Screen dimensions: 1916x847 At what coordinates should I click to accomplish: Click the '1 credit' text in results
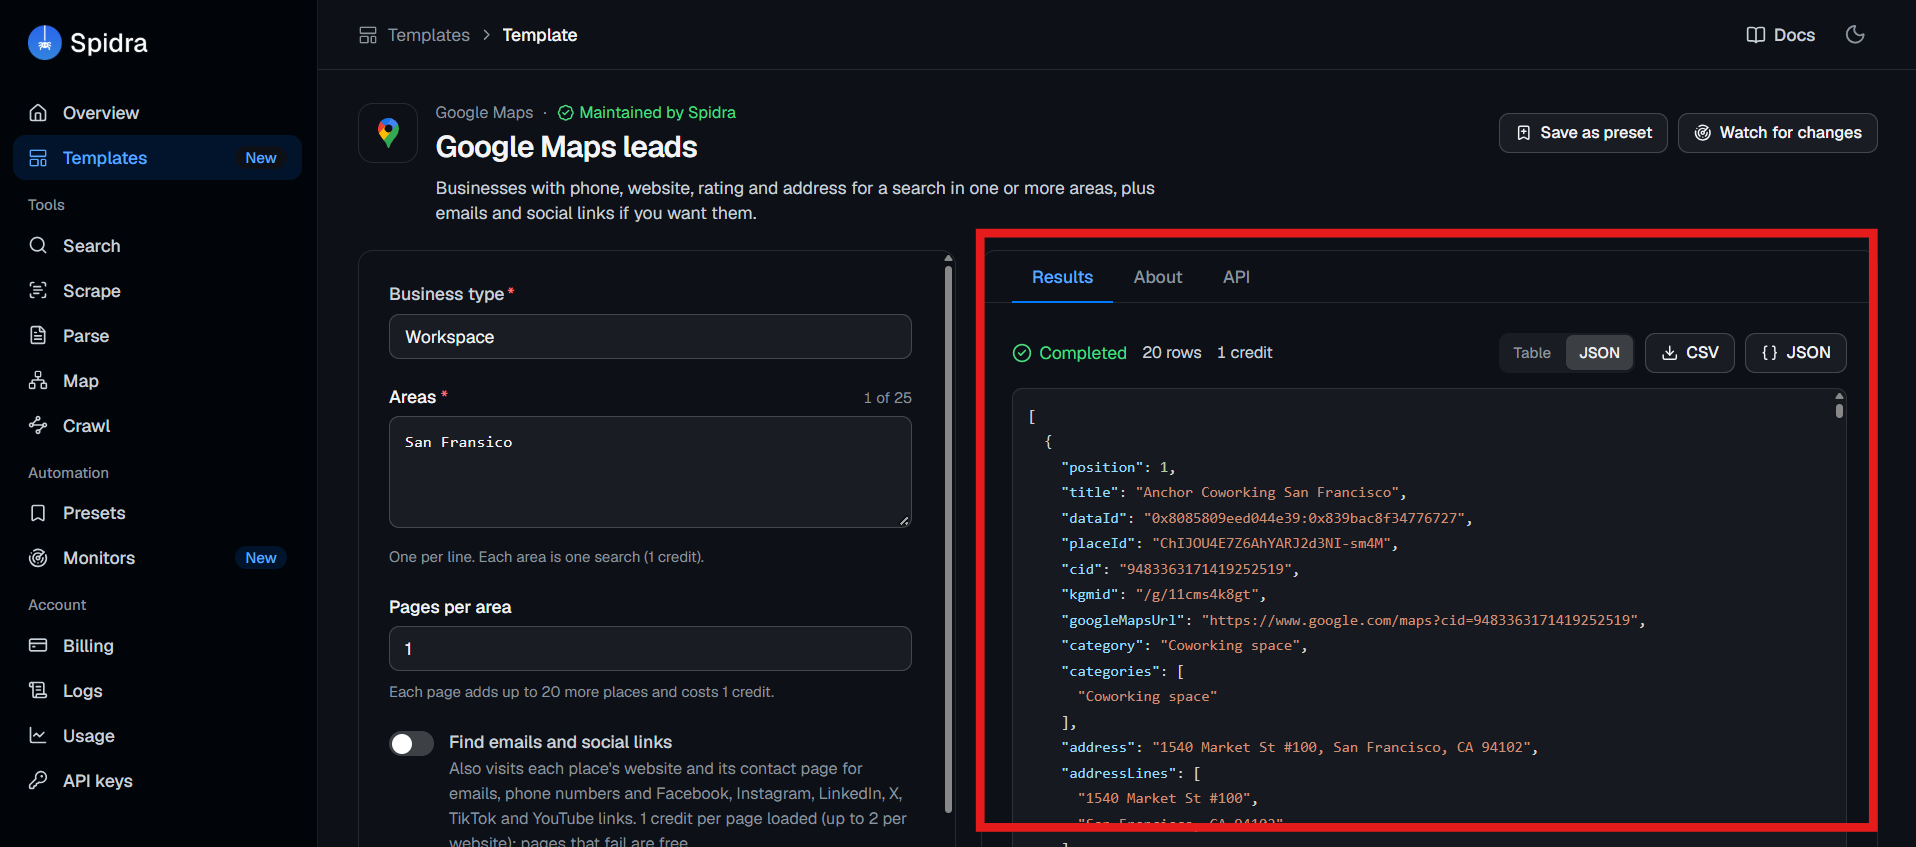click(1244, 353)
